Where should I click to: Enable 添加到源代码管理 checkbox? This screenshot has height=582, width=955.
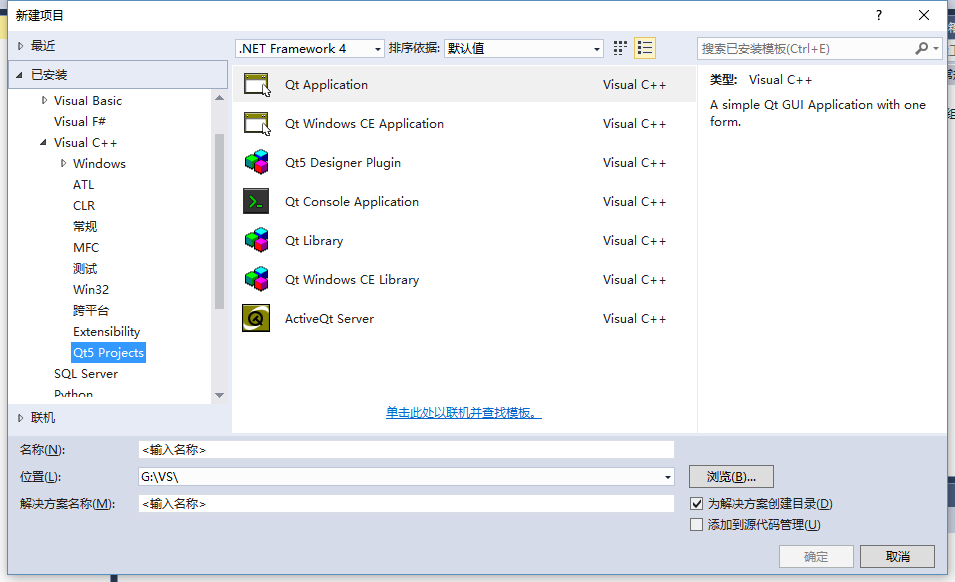697,525
